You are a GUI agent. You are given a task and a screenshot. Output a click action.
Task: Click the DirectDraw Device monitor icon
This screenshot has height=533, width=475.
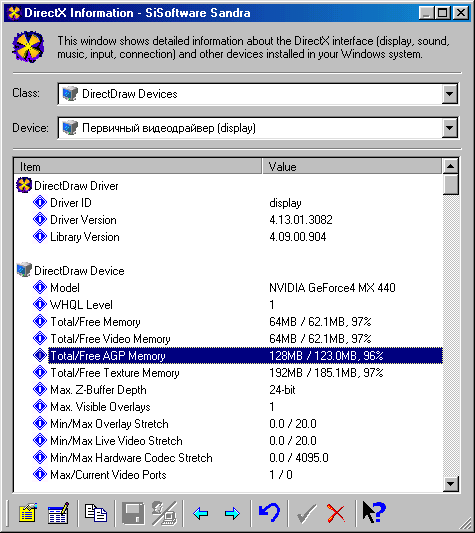[24, 270]
